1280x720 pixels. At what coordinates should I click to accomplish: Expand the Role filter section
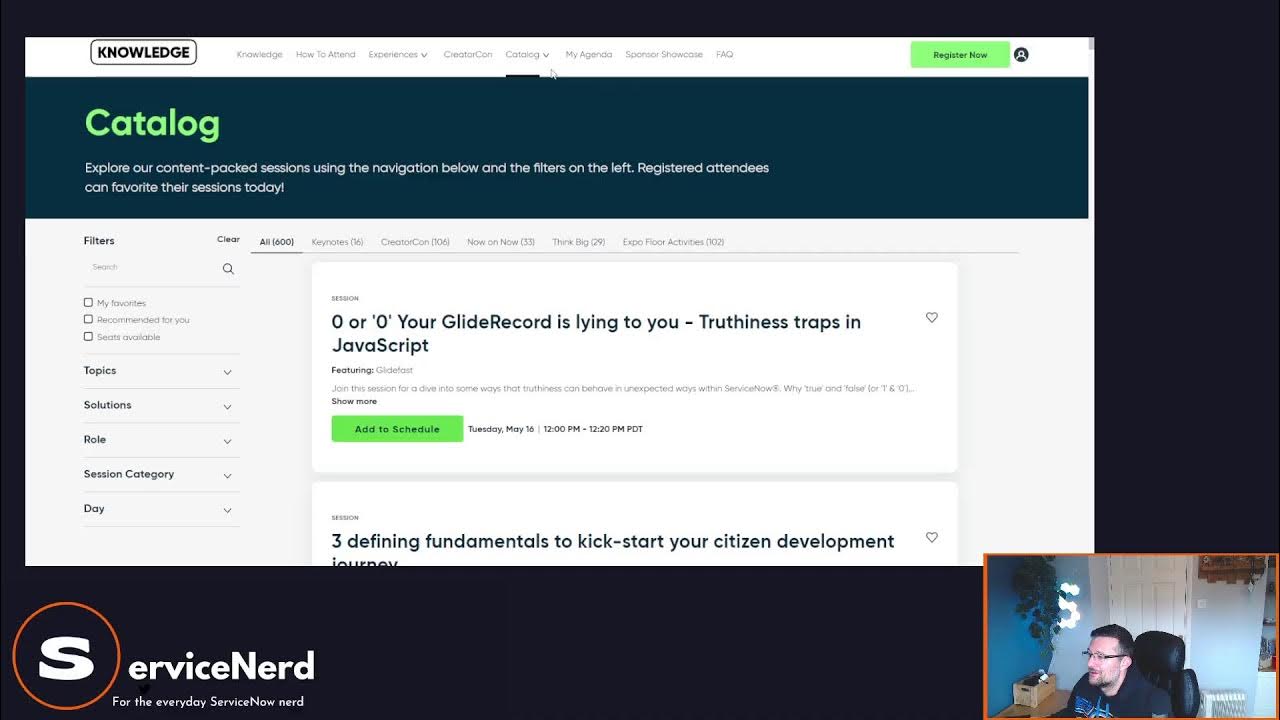click(x=161, y=440)
